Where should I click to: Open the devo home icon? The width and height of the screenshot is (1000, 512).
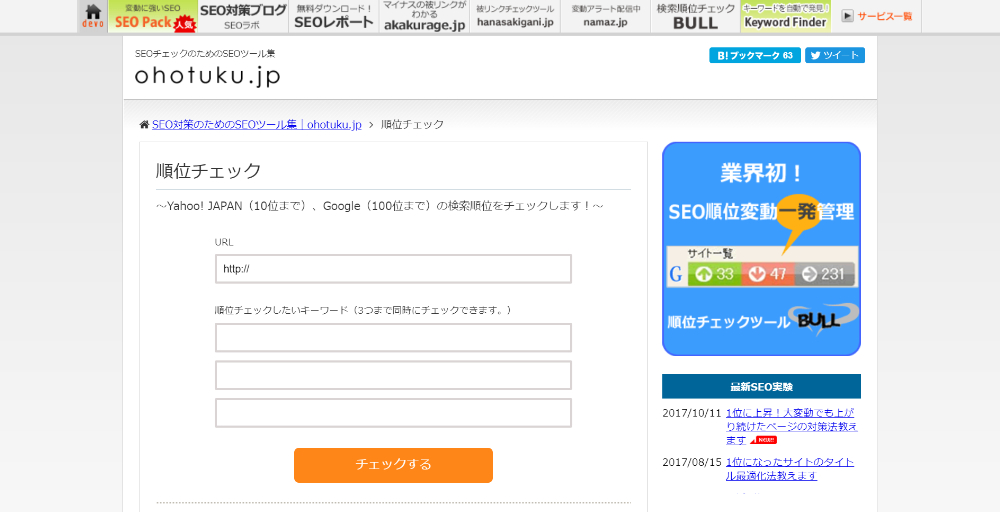(x=93, y=16)
